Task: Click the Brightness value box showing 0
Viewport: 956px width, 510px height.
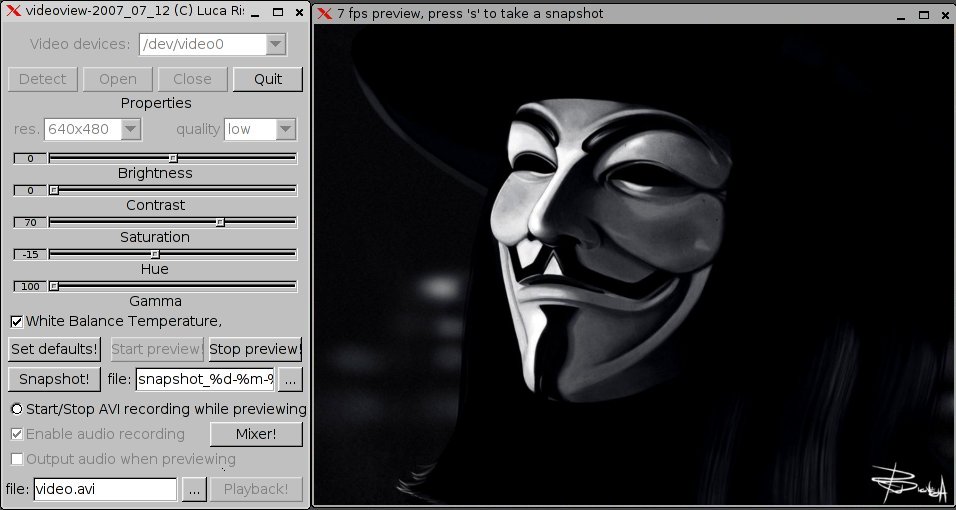Action: coord(30,159)
